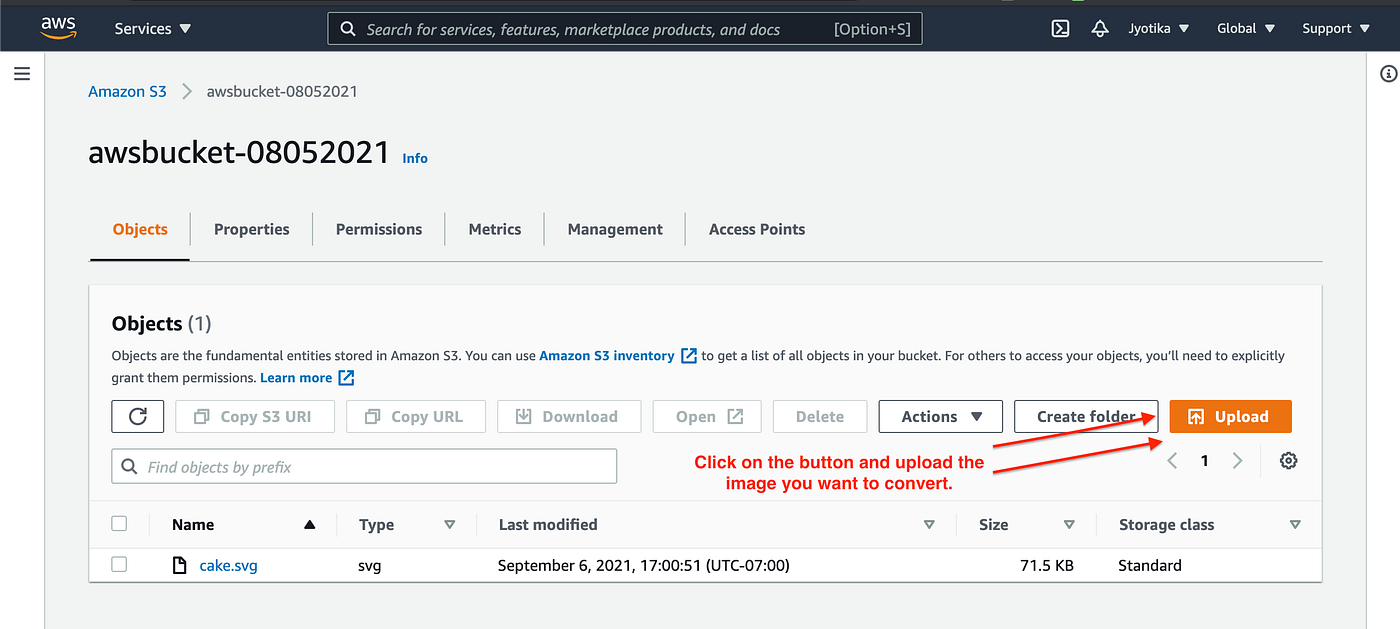Open the Actions dropdown
The height and width of the screenshot is (629, 1400).
(940, 416)
